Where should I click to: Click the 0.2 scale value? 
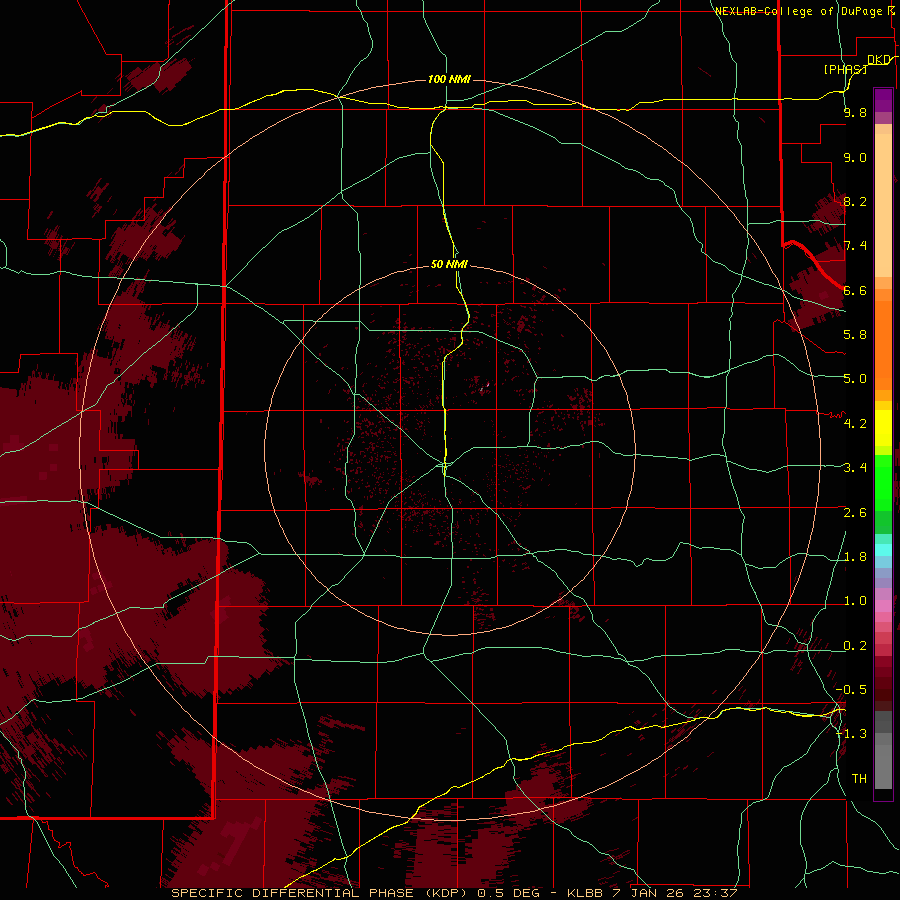(x=855, y=646)
